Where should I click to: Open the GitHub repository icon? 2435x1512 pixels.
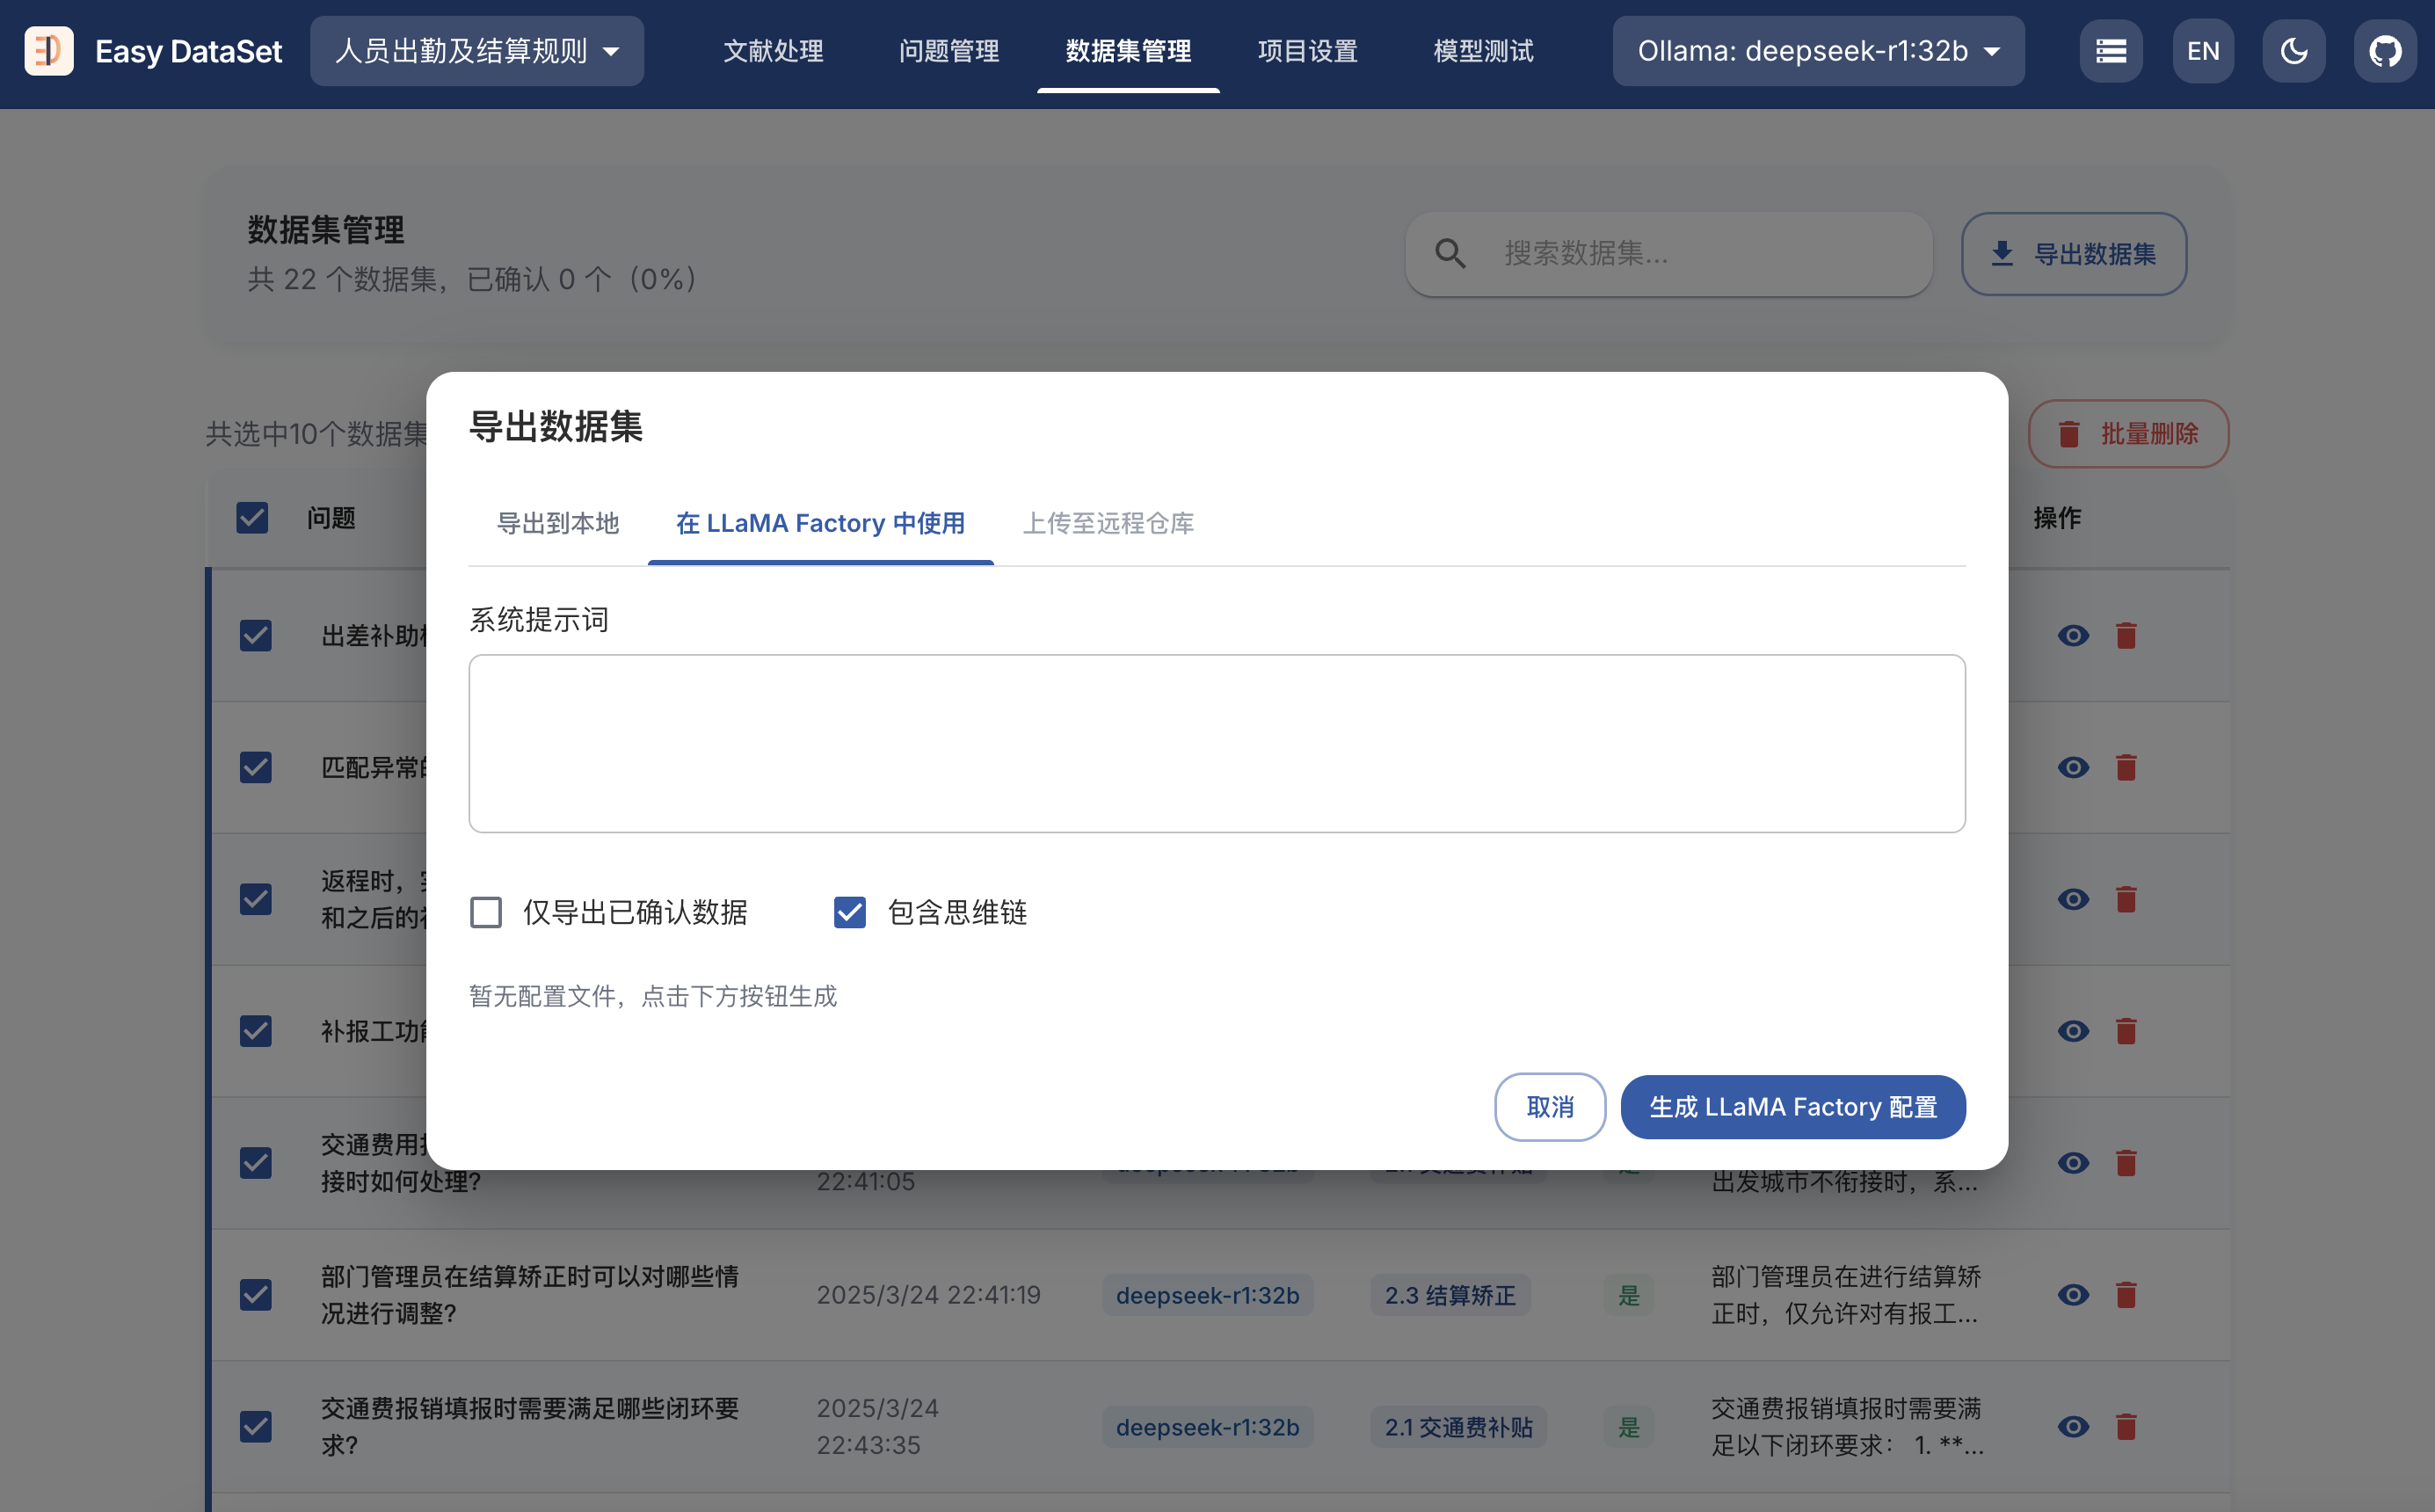[x=2385, y=51]
